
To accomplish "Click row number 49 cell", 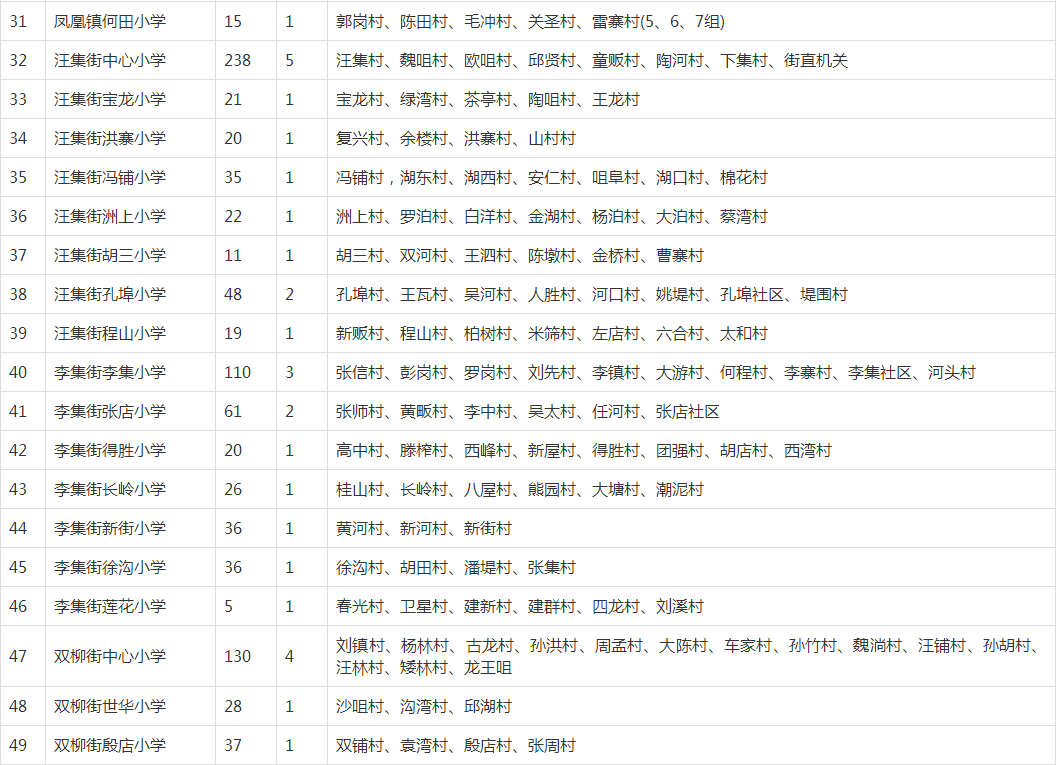I will (19, 745).
